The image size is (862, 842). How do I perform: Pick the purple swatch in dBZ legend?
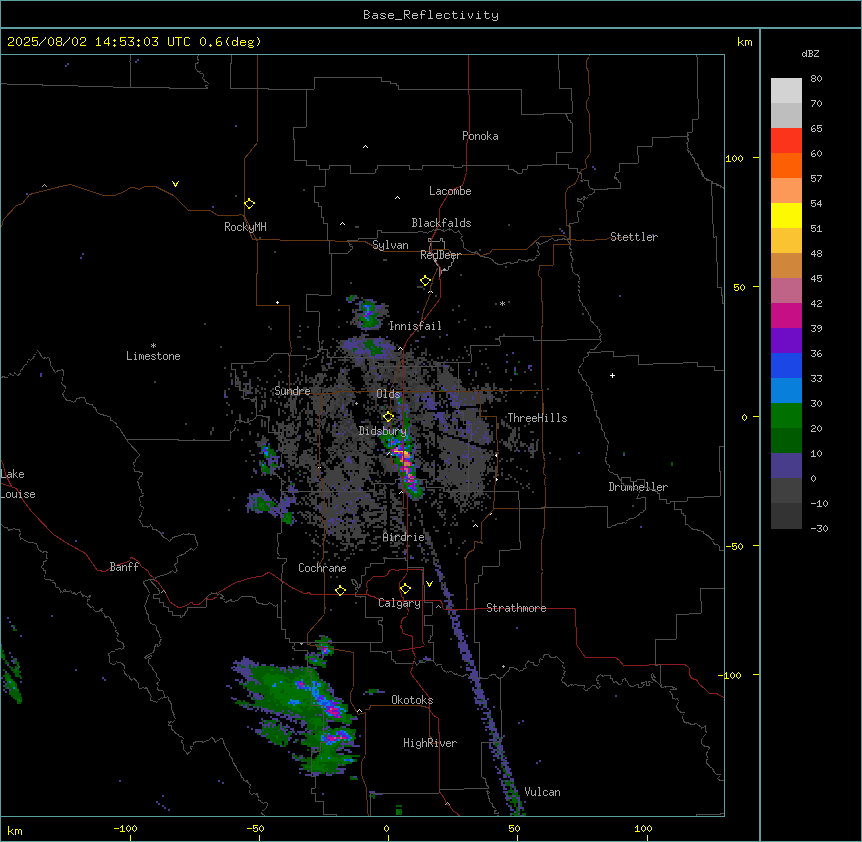coord(786,340)
